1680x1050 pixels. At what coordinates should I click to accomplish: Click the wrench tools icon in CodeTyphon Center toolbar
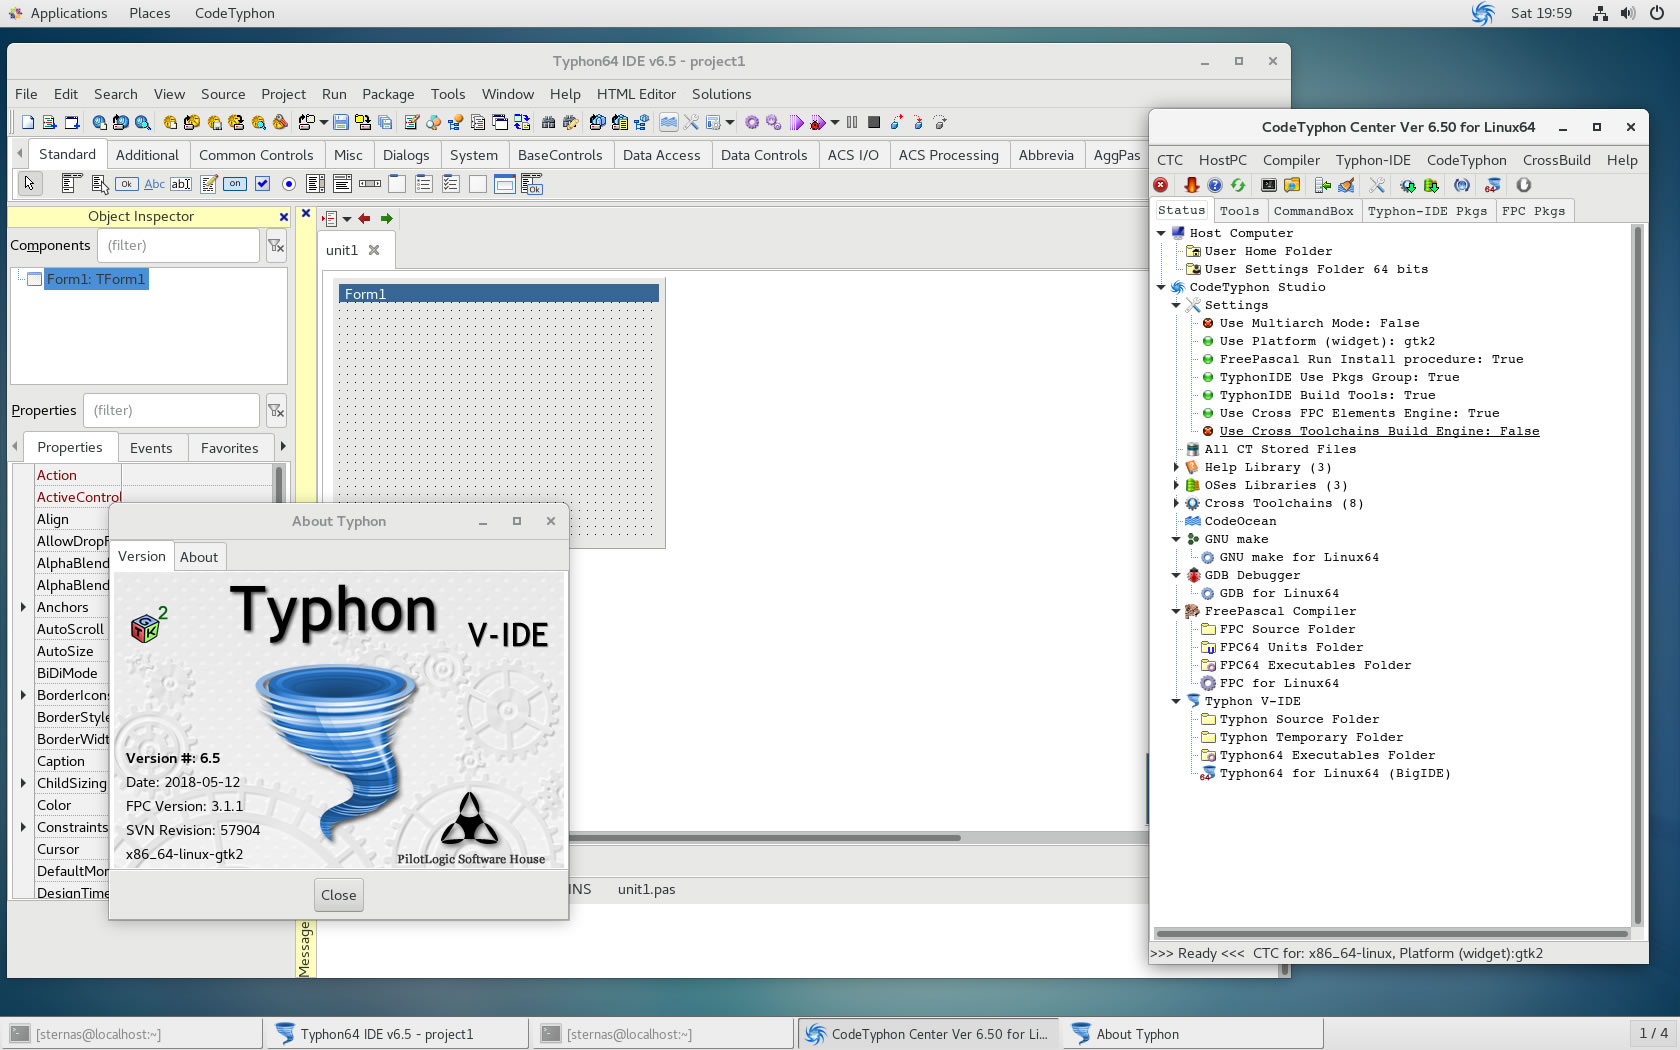(x=1377, y=185)
